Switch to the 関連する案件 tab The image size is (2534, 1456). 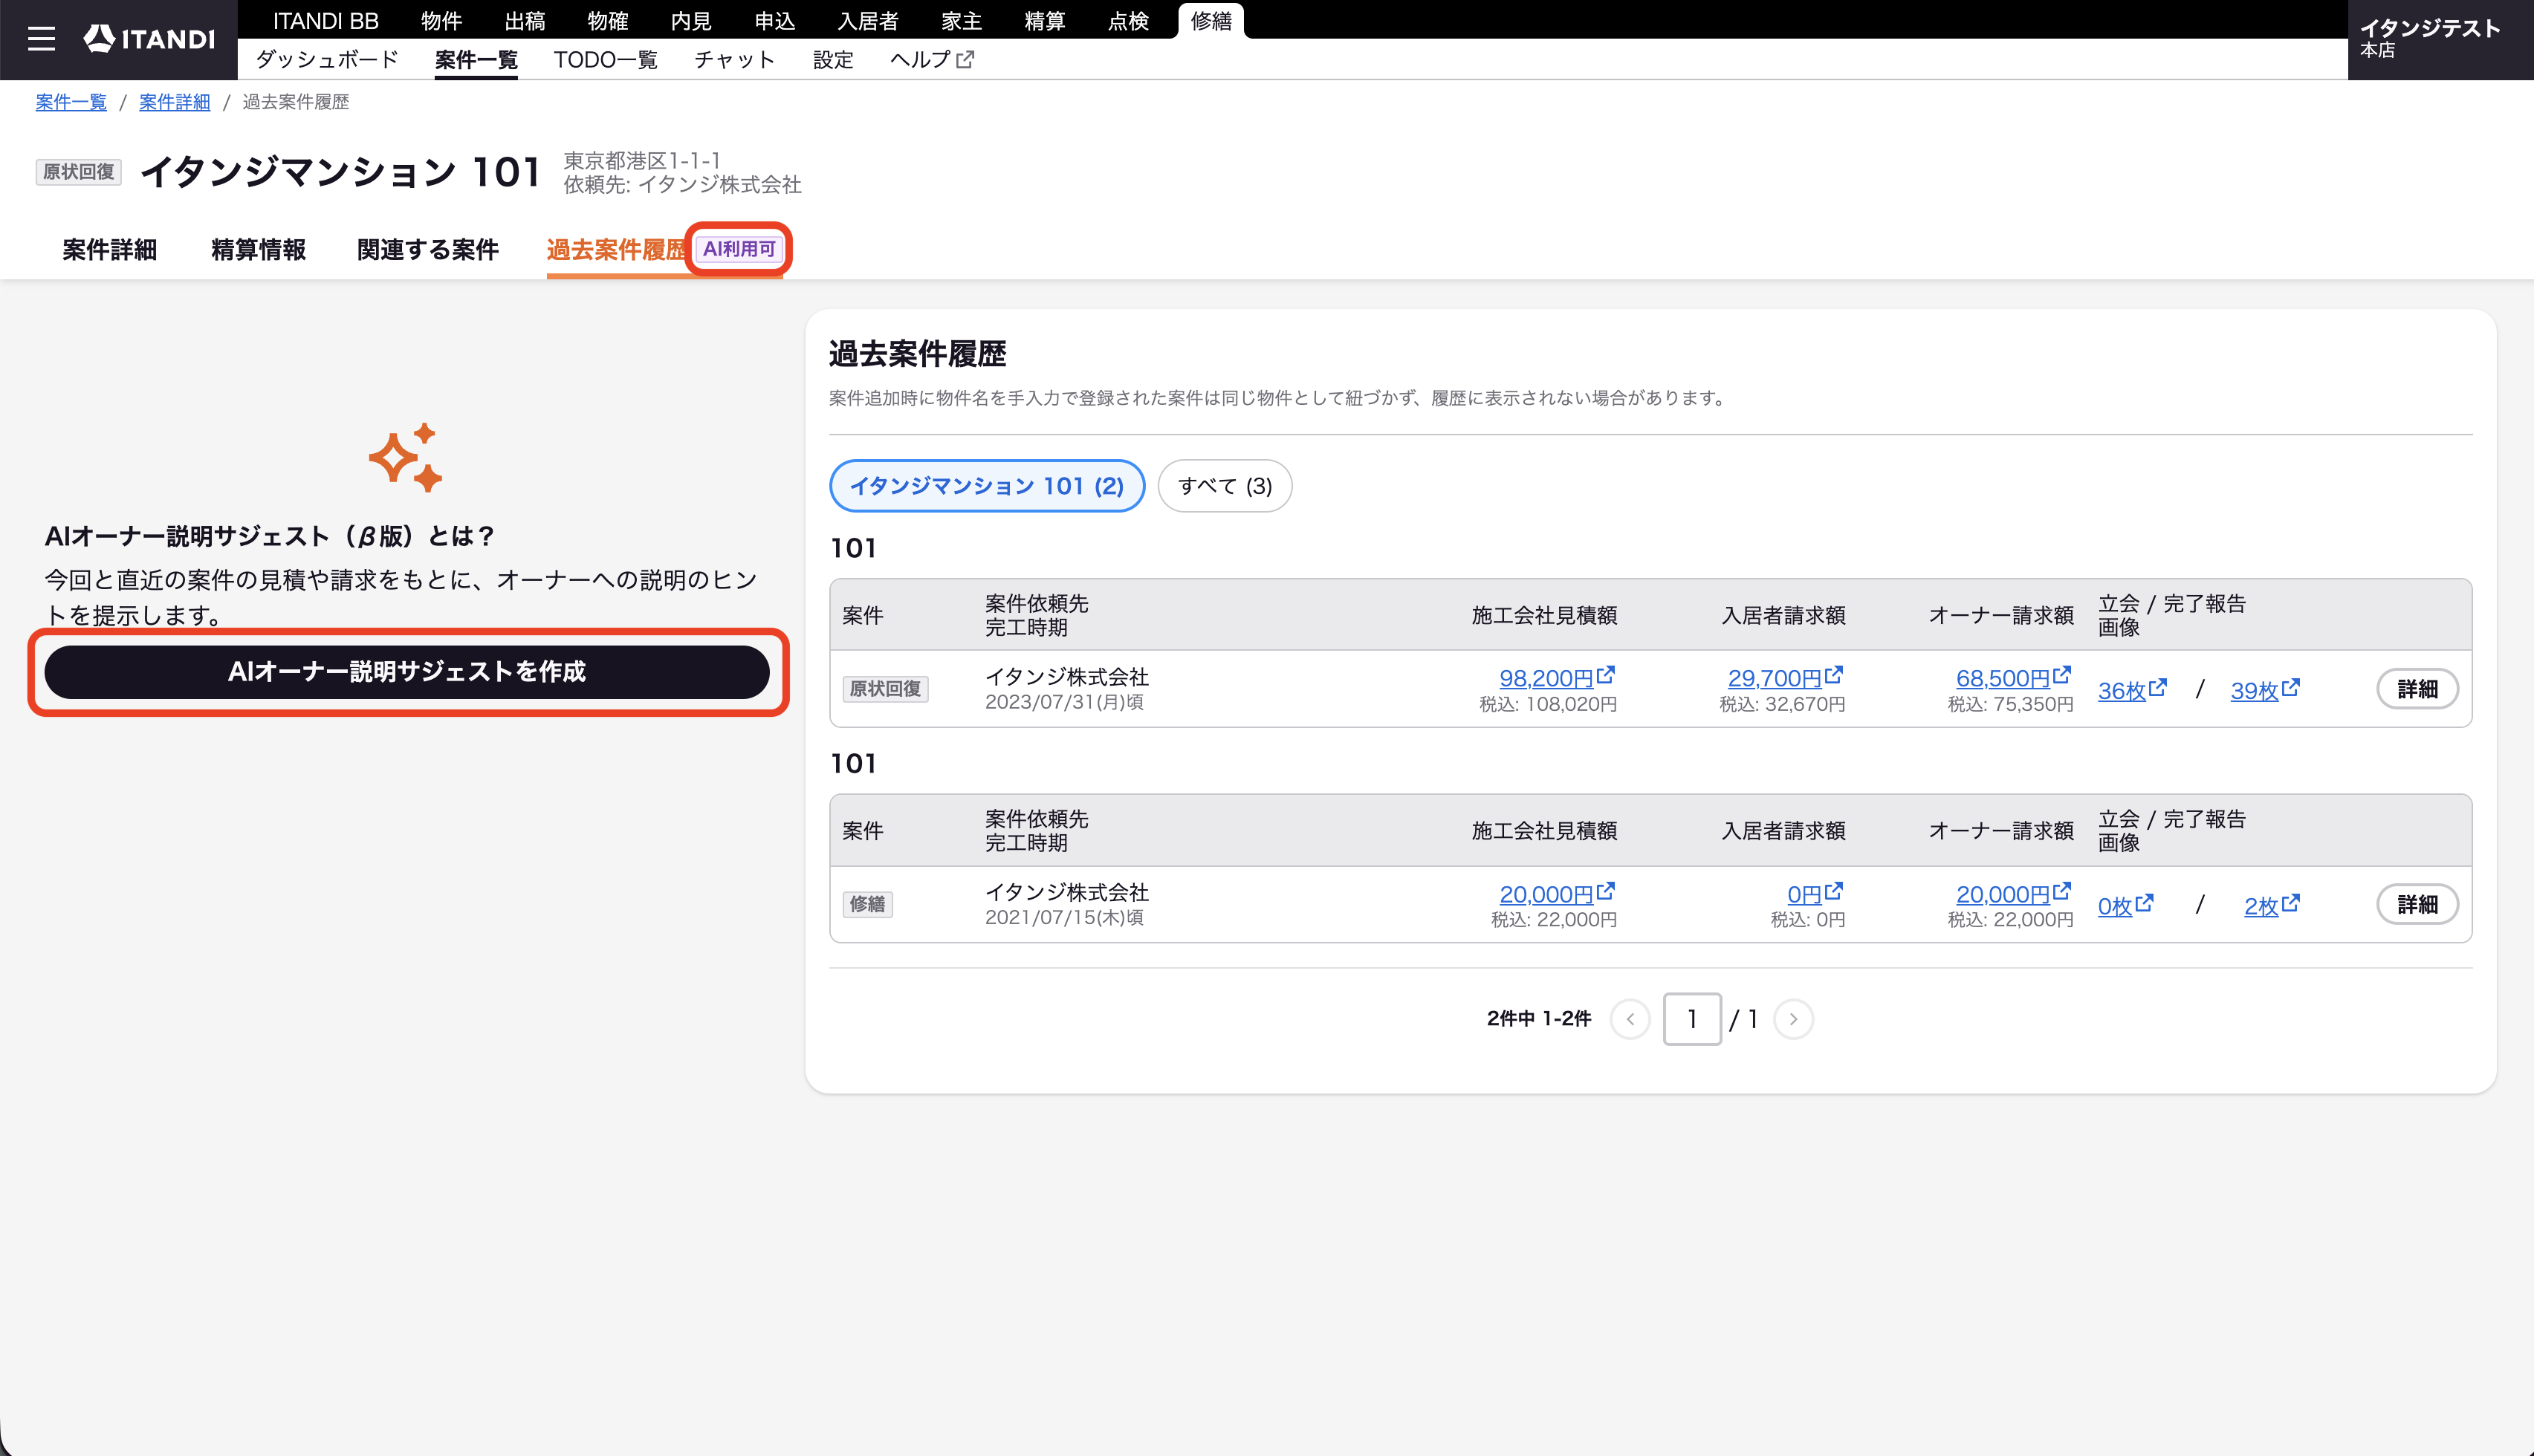pyautogui.click(x=428, y=250)
